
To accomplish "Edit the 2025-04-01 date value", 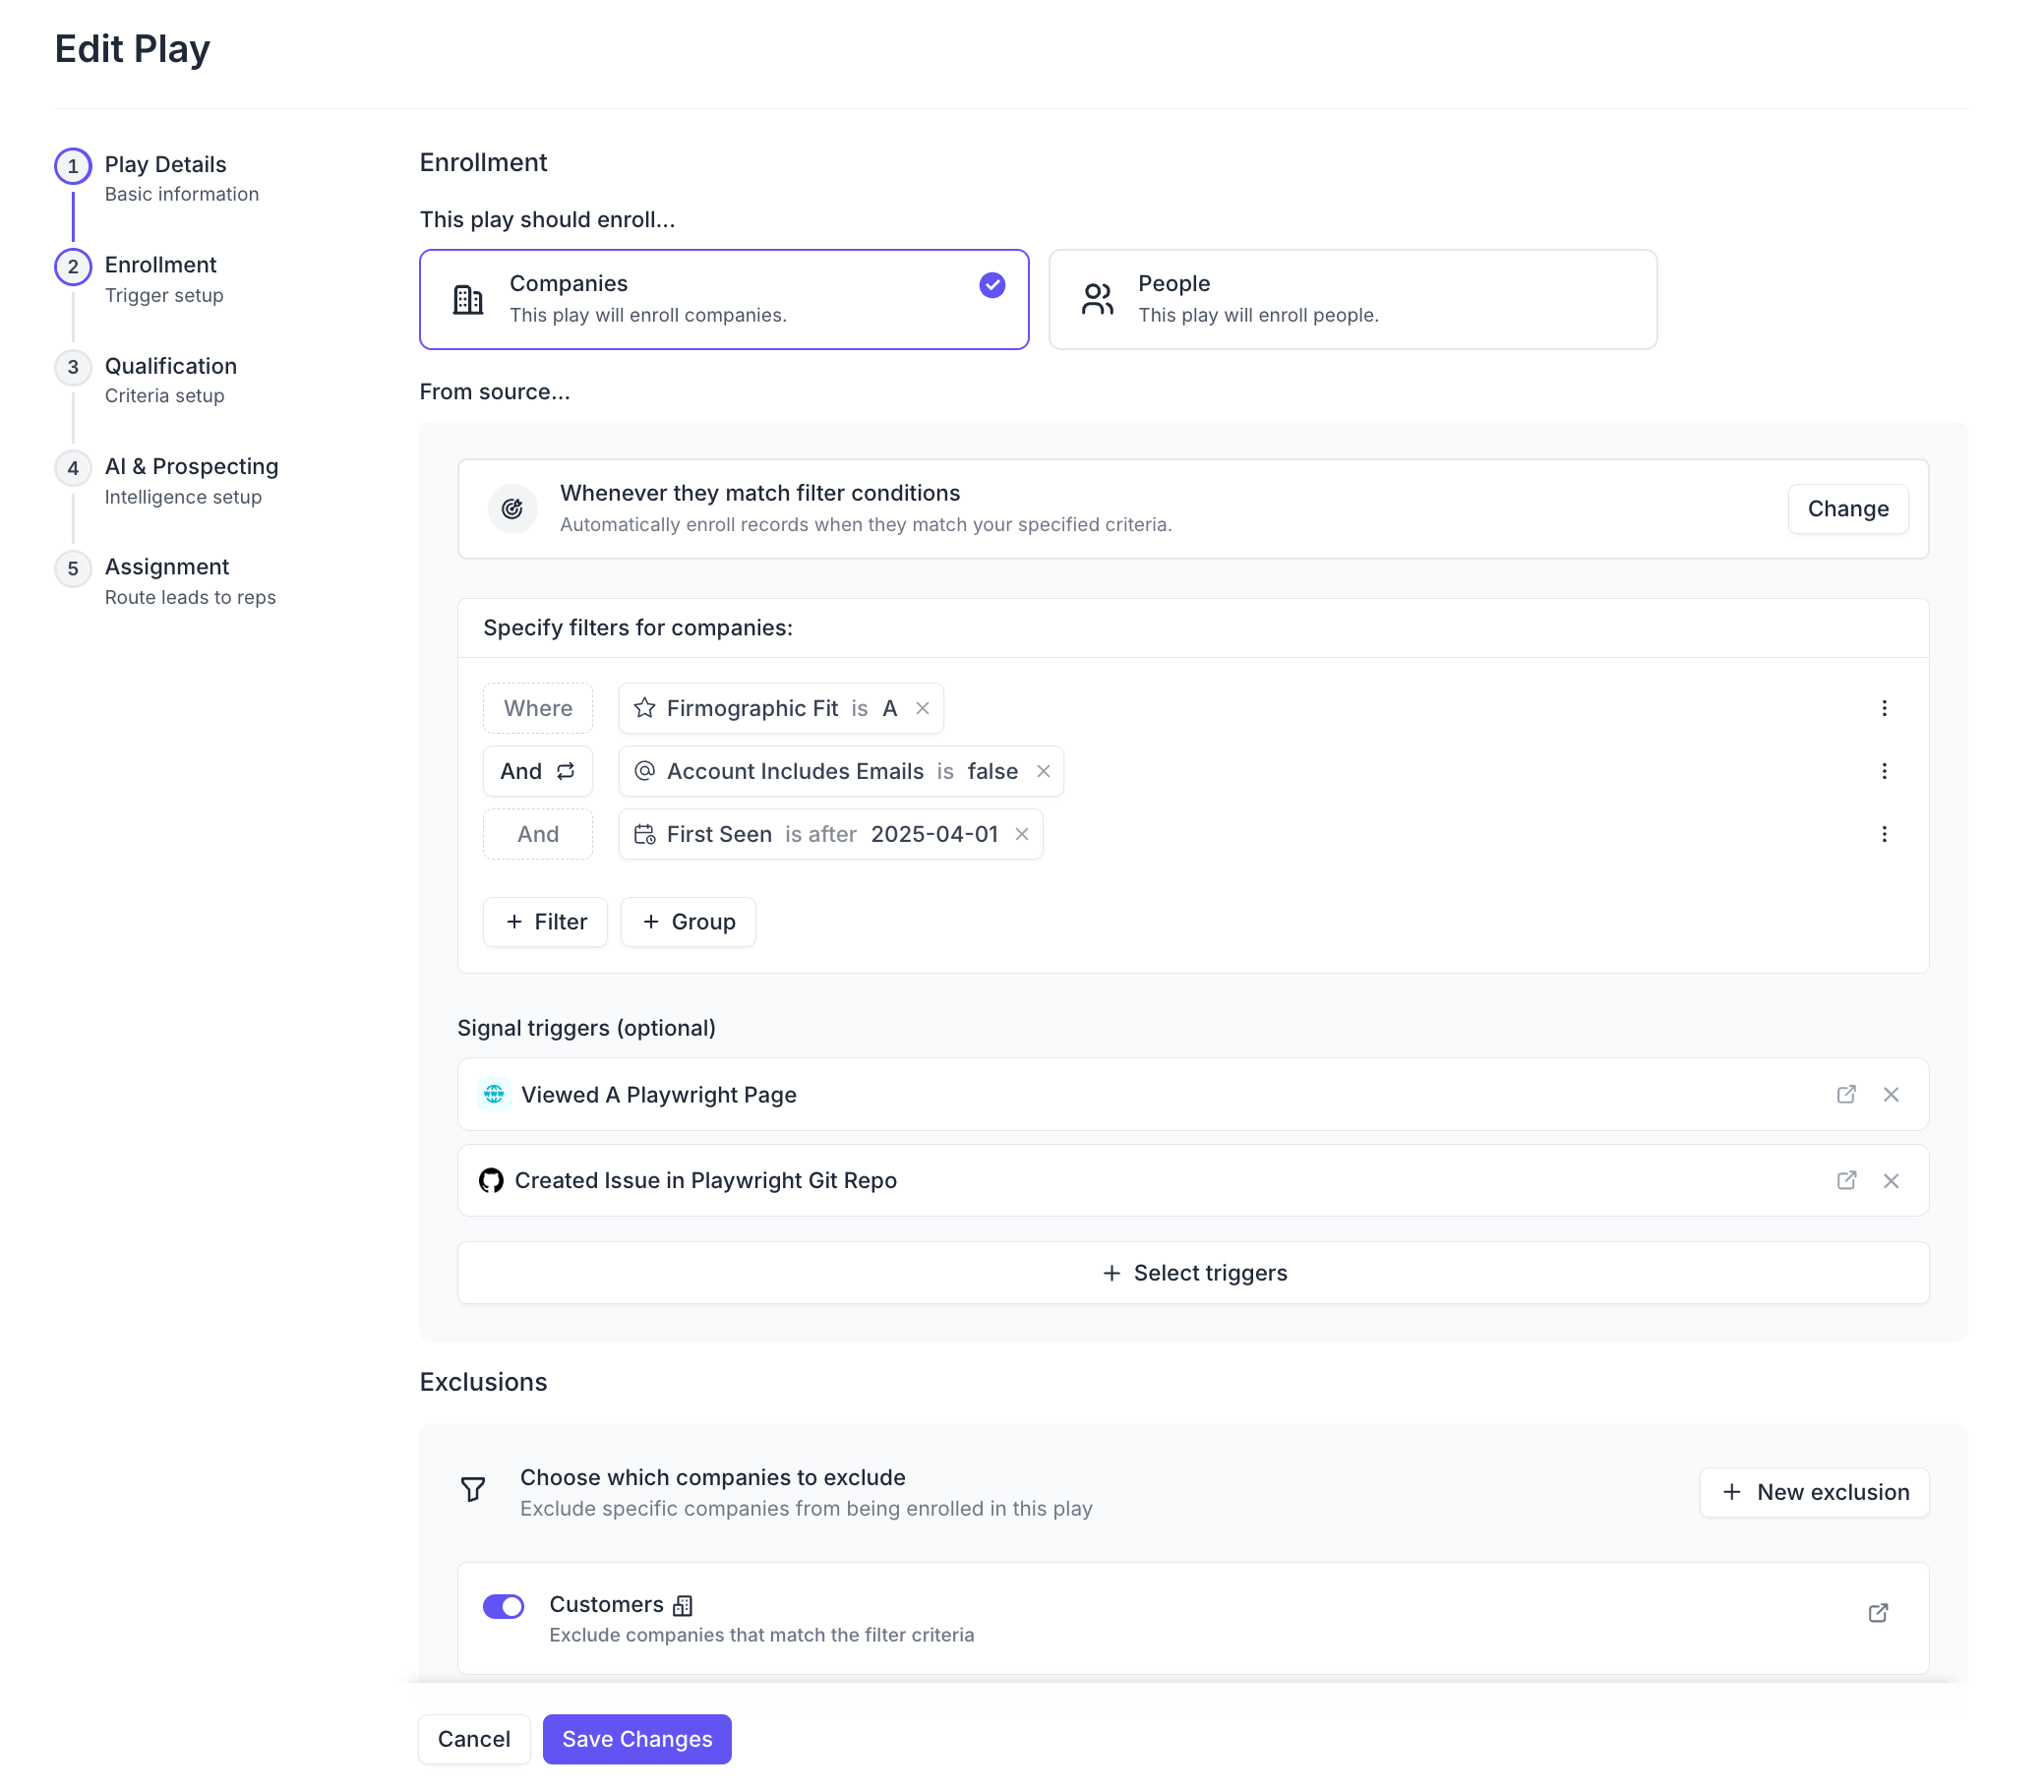I will tap(934, 834).
